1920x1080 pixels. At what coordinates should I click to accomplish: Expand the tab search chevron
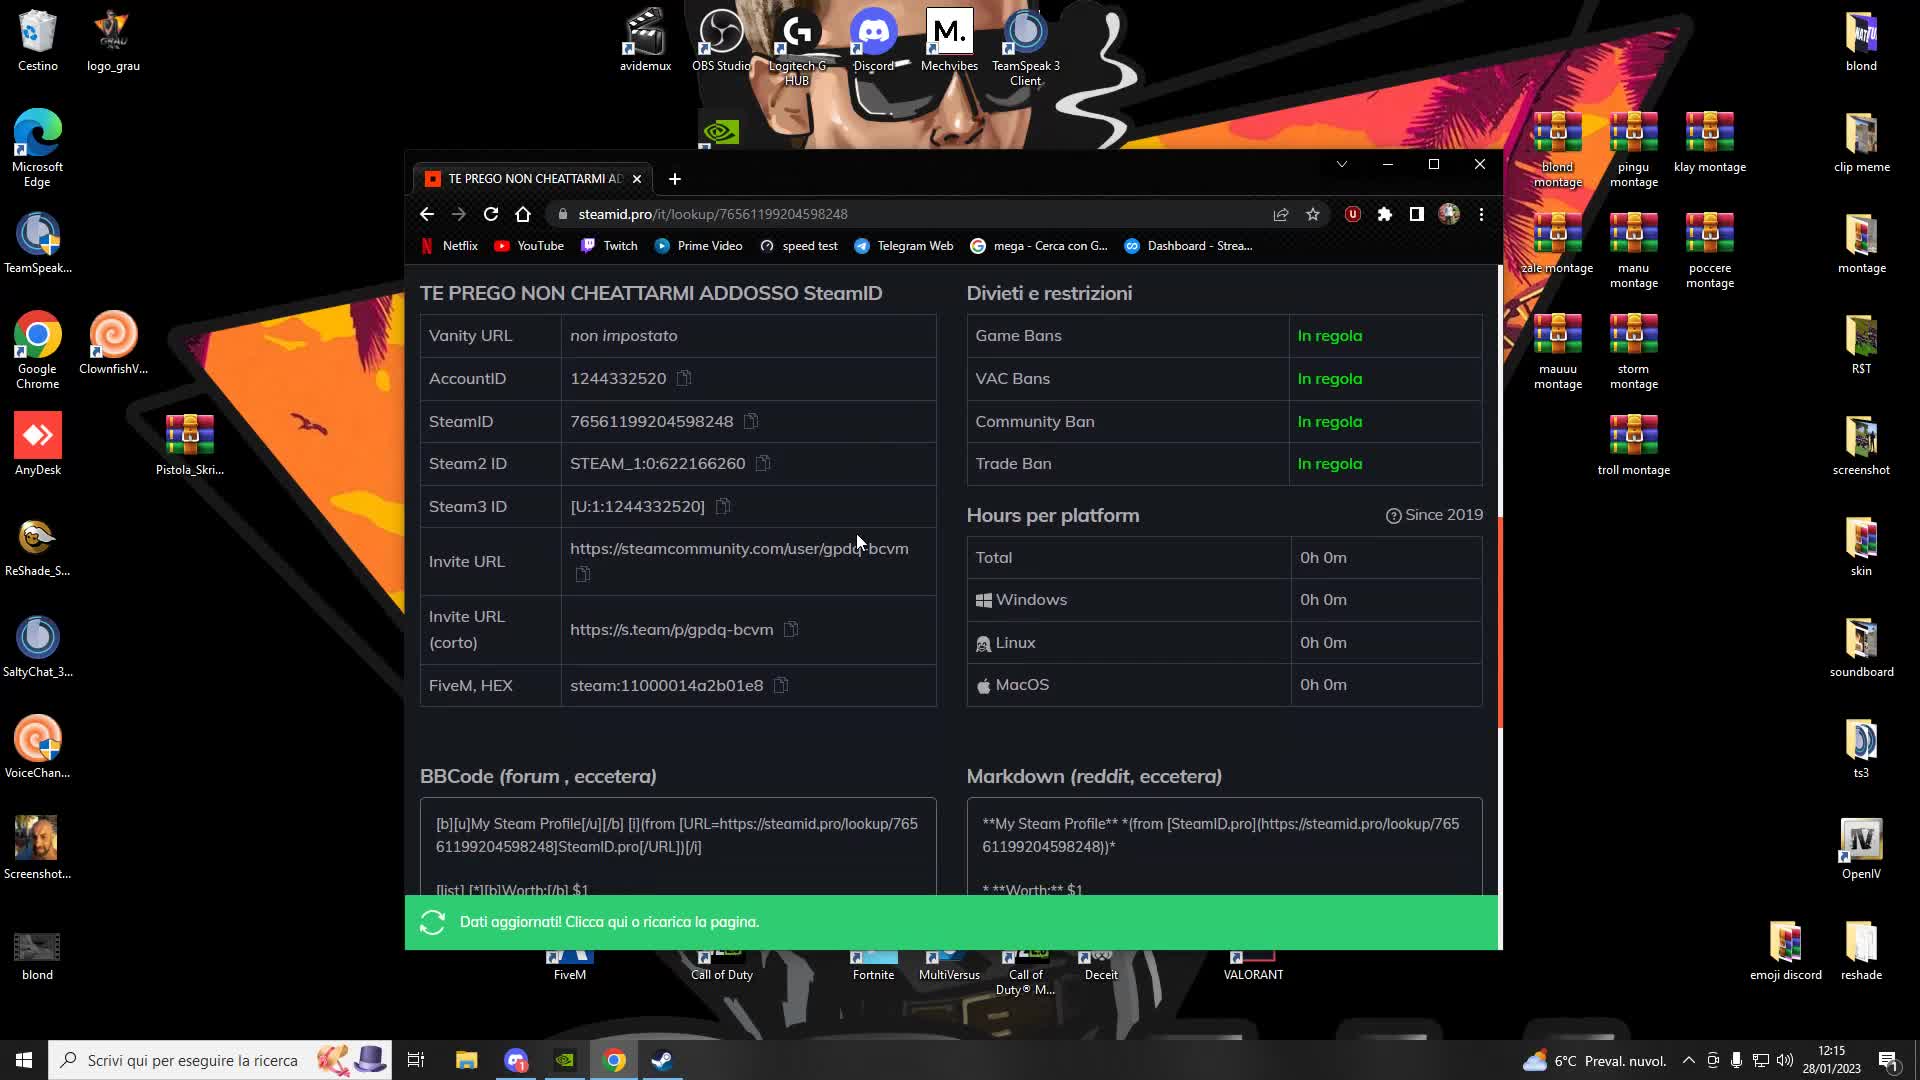pos(1342,164)
